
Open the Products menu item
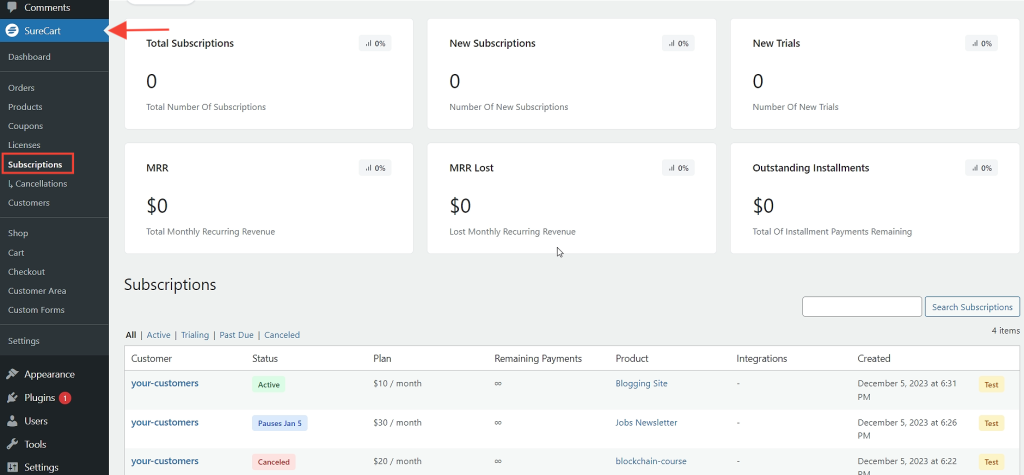click(x=25, y=107)
